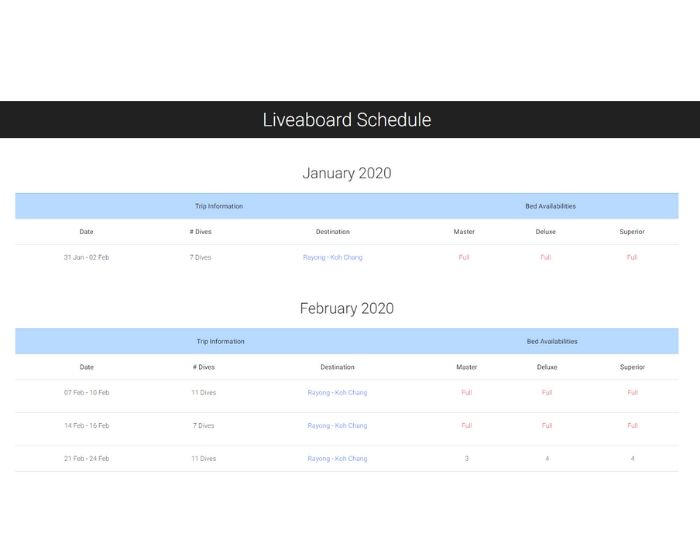This screenshot has width=700, height=560.
Task: Click Destination column header in February table
Action: pyautogui.click(x=337, y=367)
